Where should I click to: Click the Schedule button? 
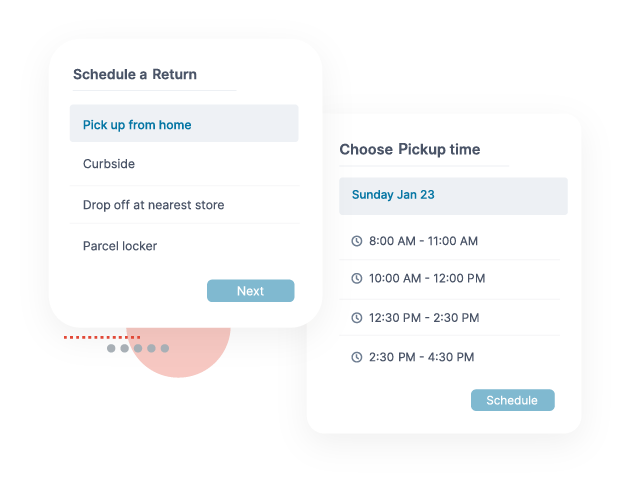pyautogui.click(x=513, y=400)
